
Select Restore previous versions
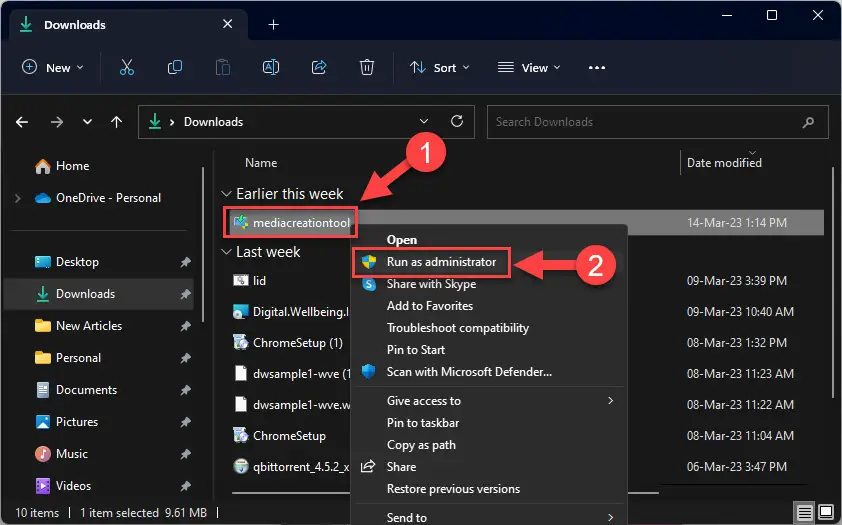point(489,489)
